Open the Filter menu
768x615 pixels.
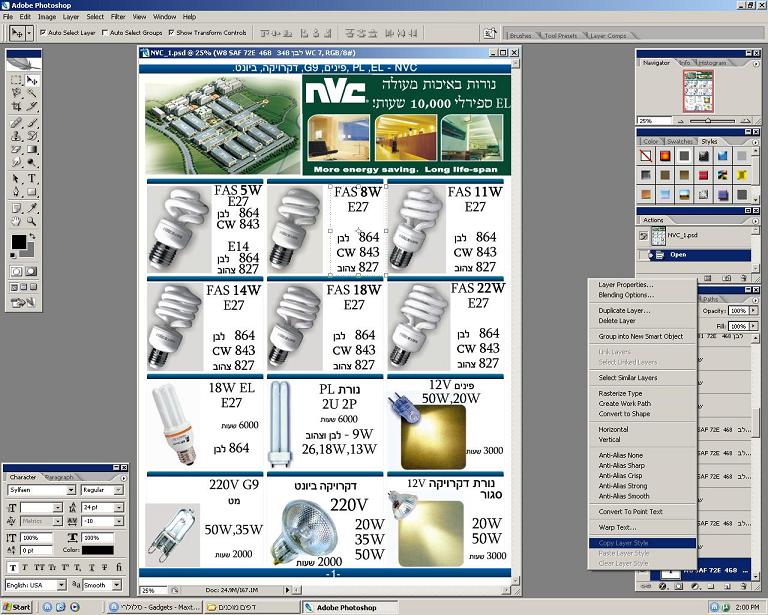point(118,17)
